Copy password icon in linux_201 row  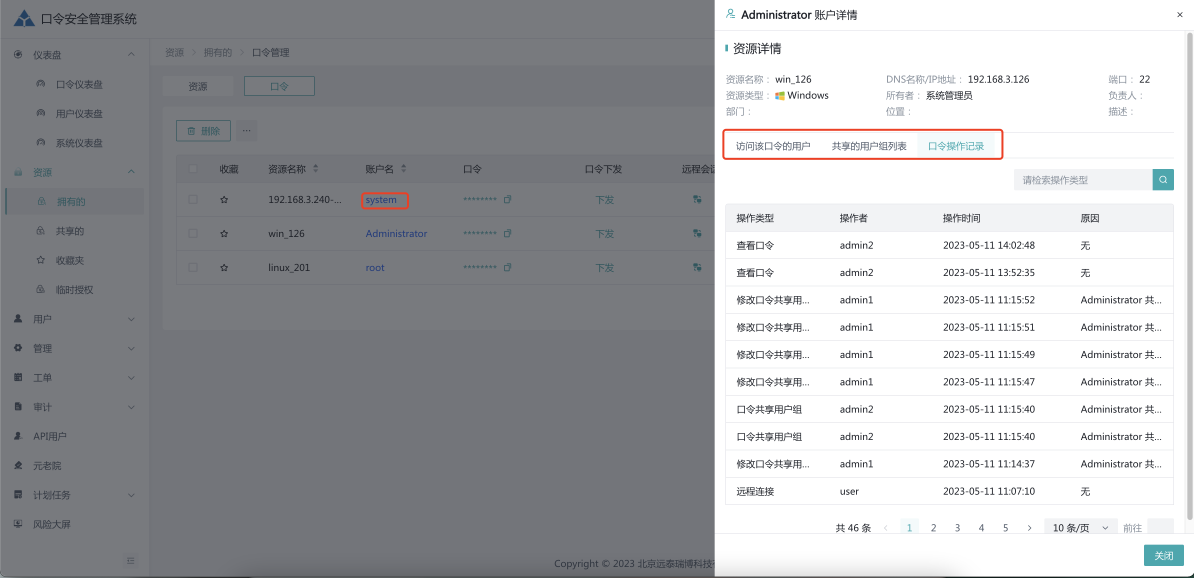coord(507,268)
